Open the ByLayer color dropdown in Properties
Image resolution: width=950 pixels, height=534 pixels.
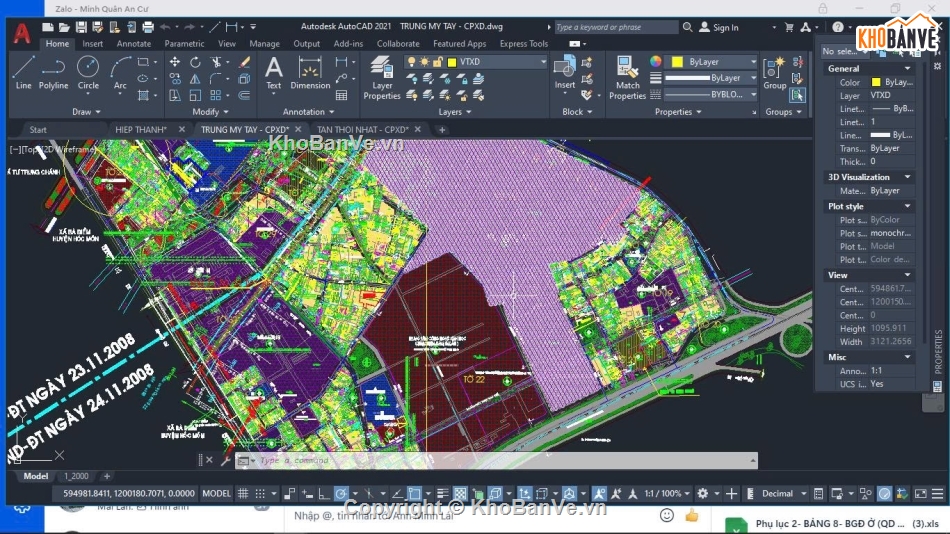point(753,62)
